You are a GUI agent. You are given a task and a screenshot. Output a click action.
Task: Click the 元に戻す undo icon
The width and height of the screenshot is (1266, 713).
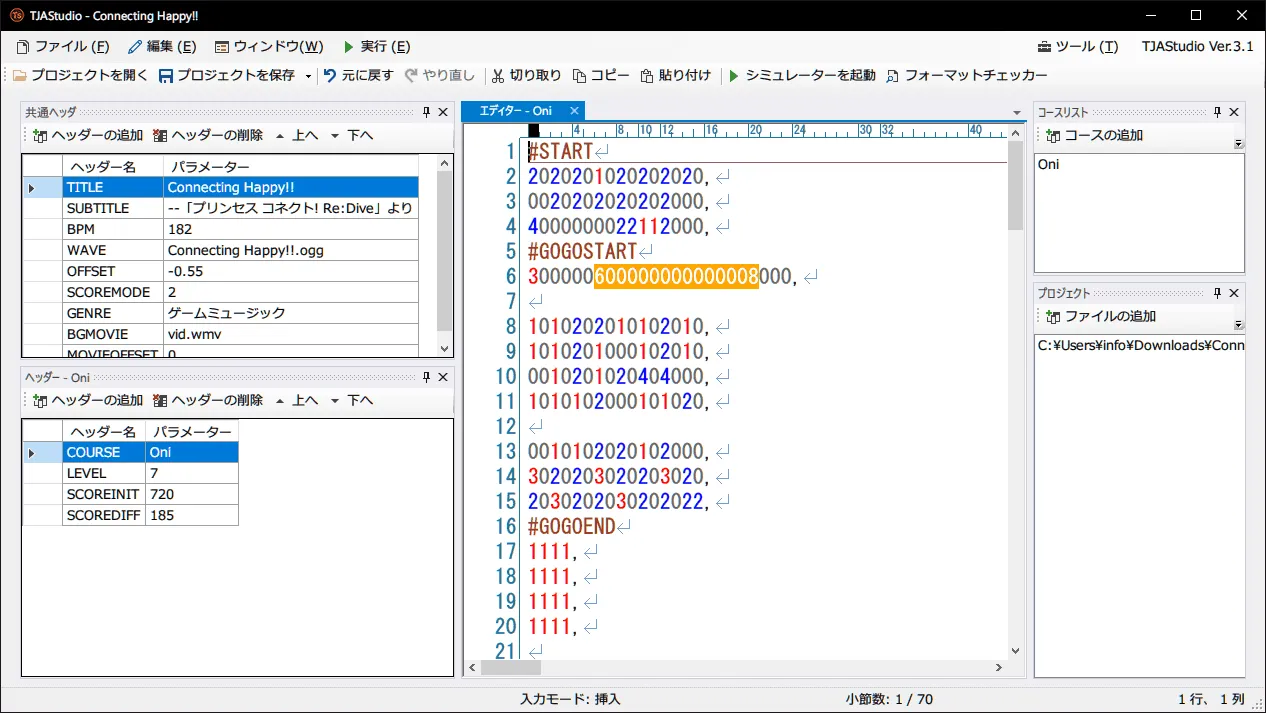click(x=330, y=76)
